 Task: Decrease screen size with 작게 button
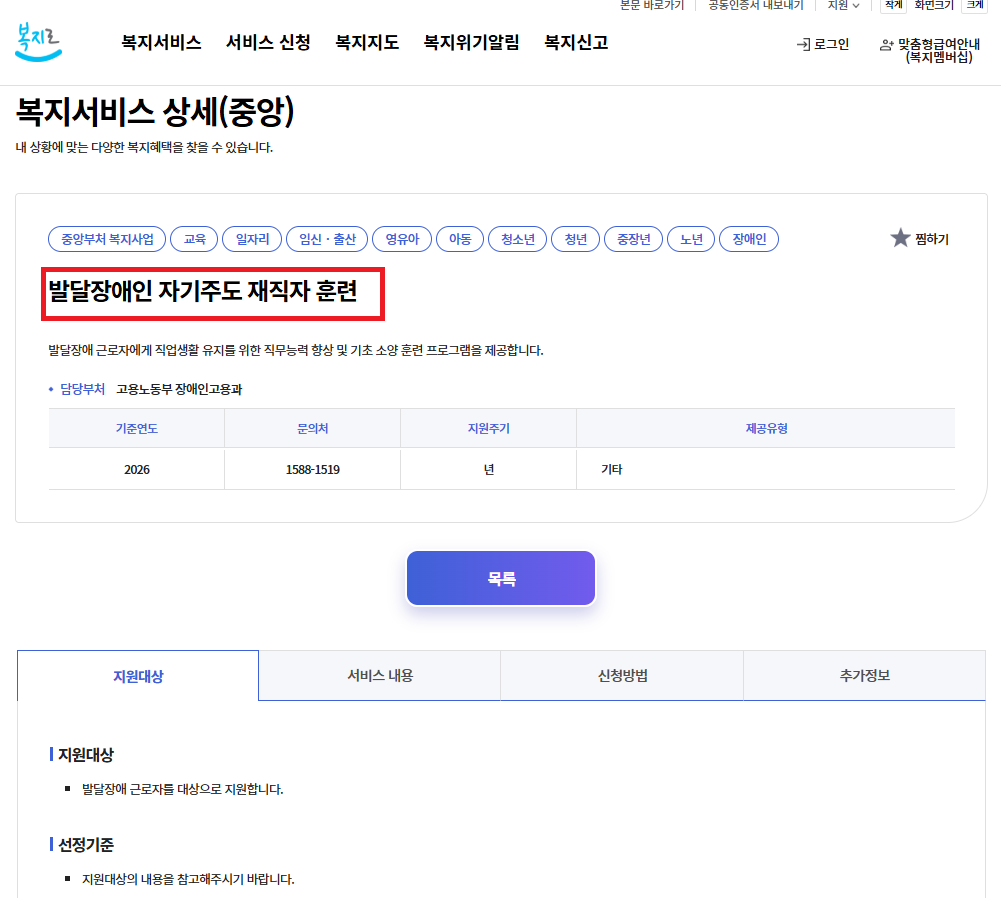893,5
